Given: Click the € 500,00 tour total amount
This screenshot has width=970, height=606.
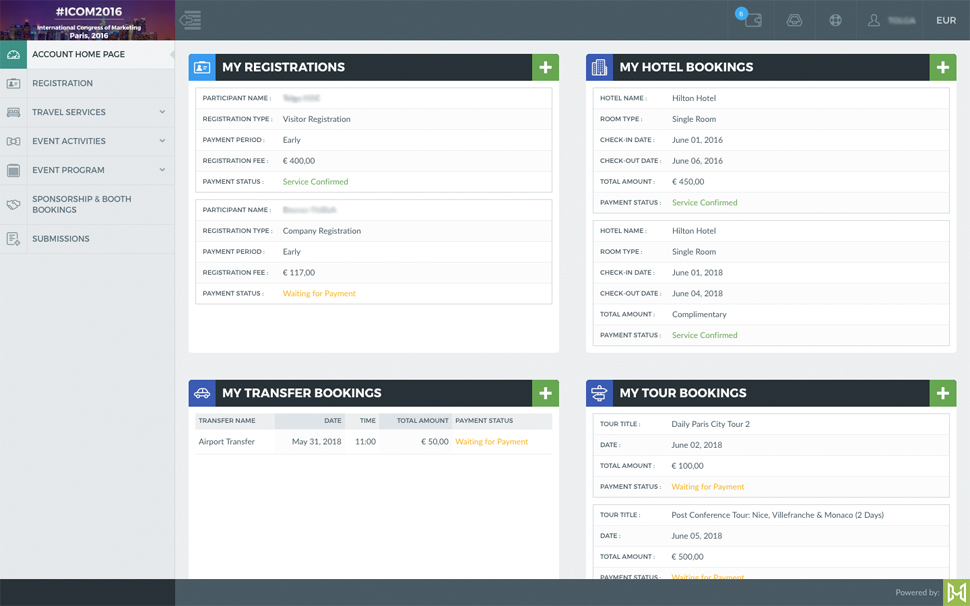Looking at the screenshot, I should tap(687, 557).
